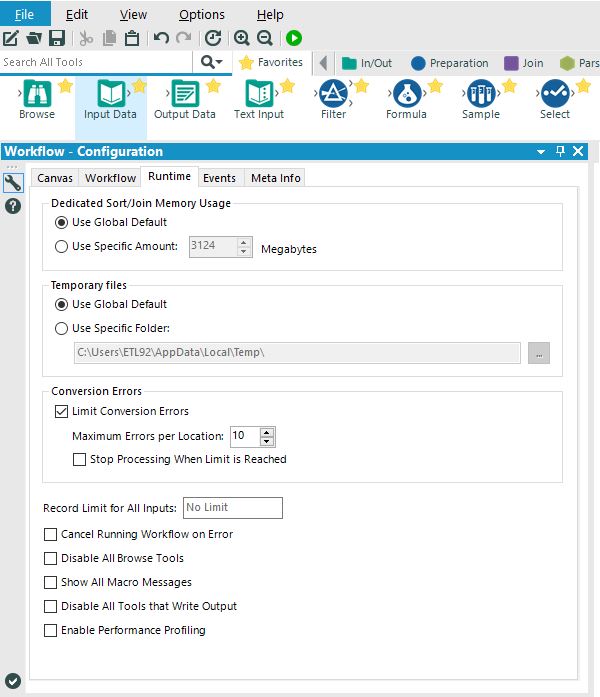Click the Search All Tools field
Screen dimensions: 600x697
point(96,62)
